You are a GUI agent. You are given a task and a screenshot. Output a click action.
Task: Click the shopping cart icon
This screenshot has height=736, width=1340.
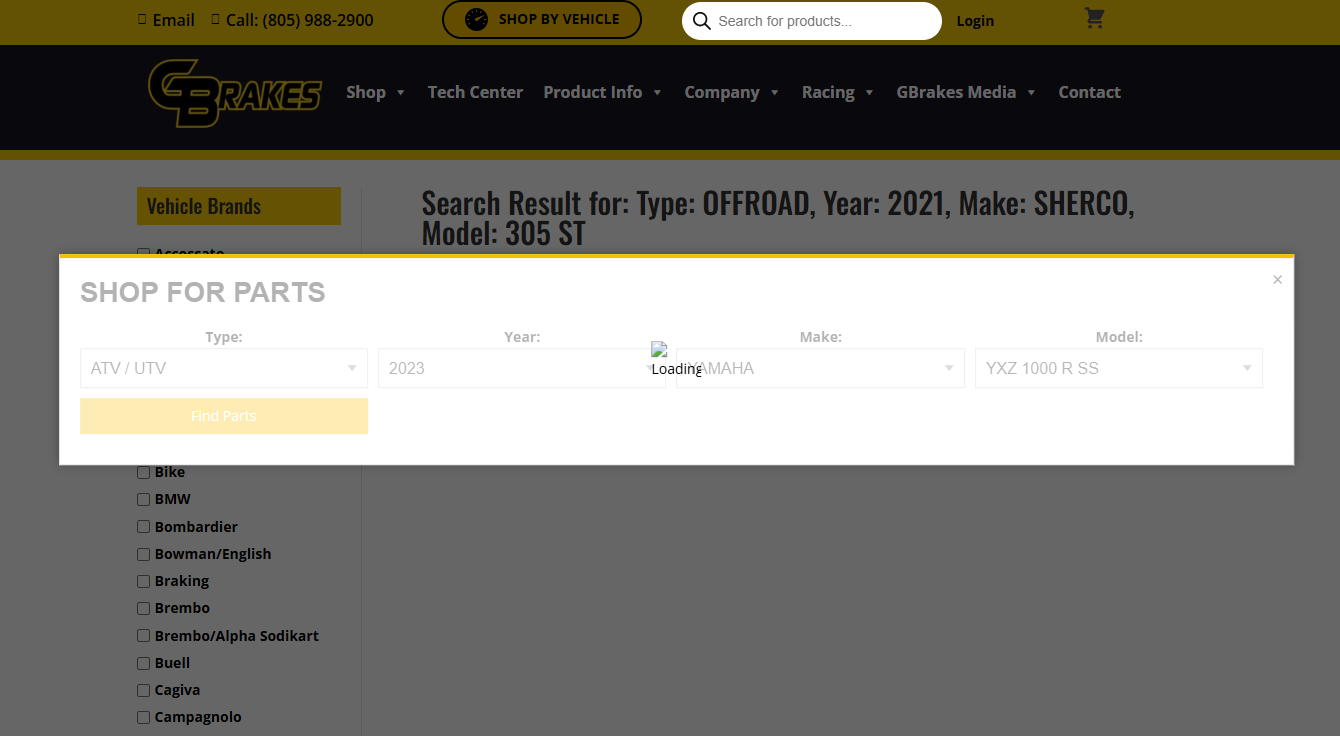click(x=1094, y=19)
